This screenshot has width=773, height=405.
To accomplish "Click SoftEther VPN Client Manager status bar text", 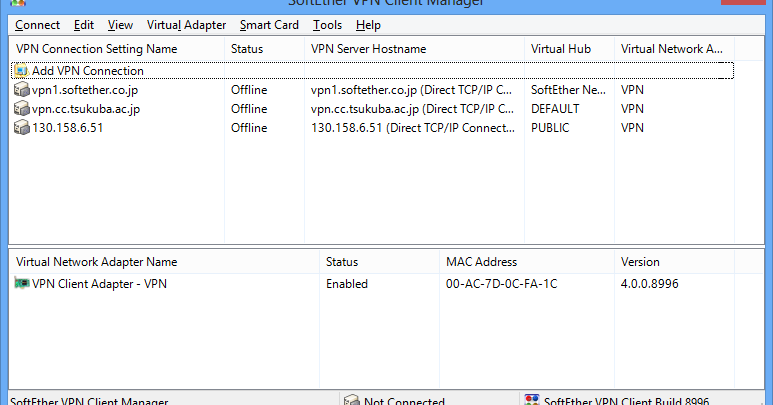I will [x=89, y=401].
